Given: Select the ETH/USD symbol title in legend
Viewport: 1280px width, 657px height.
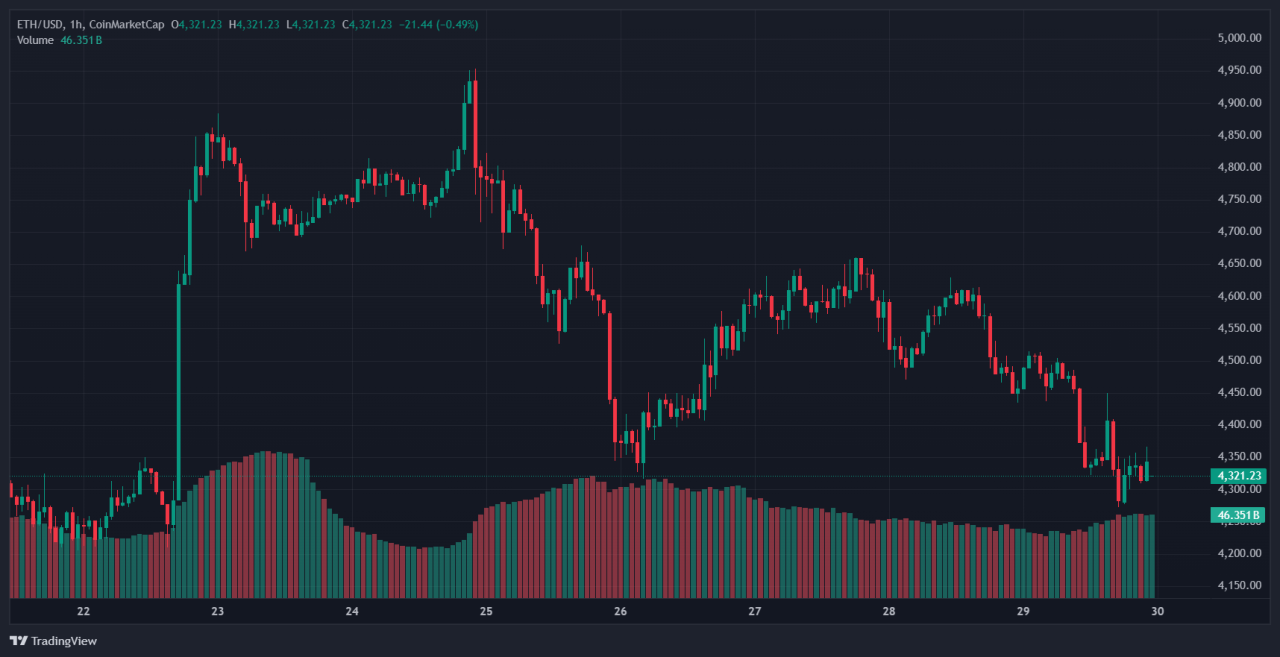Looking at the screenshot, I should pyautogui.click(x=40, y=24).
